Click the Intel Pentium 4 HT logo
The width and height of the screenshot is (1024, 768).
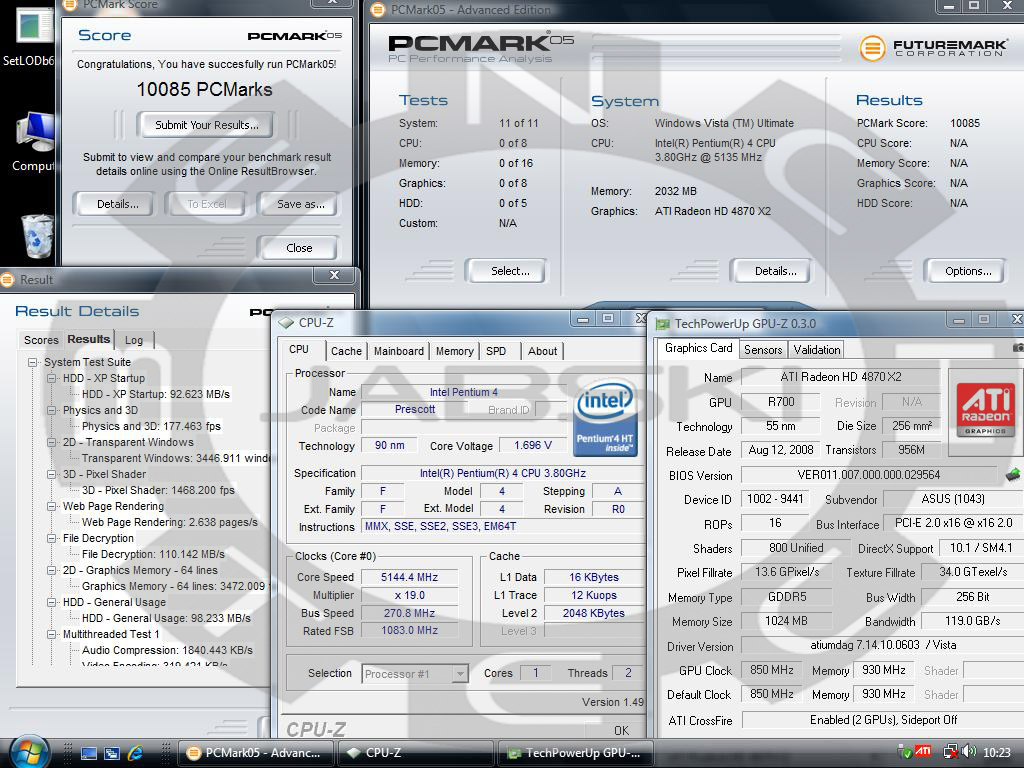pyautogui.click(x=605, y=417)
